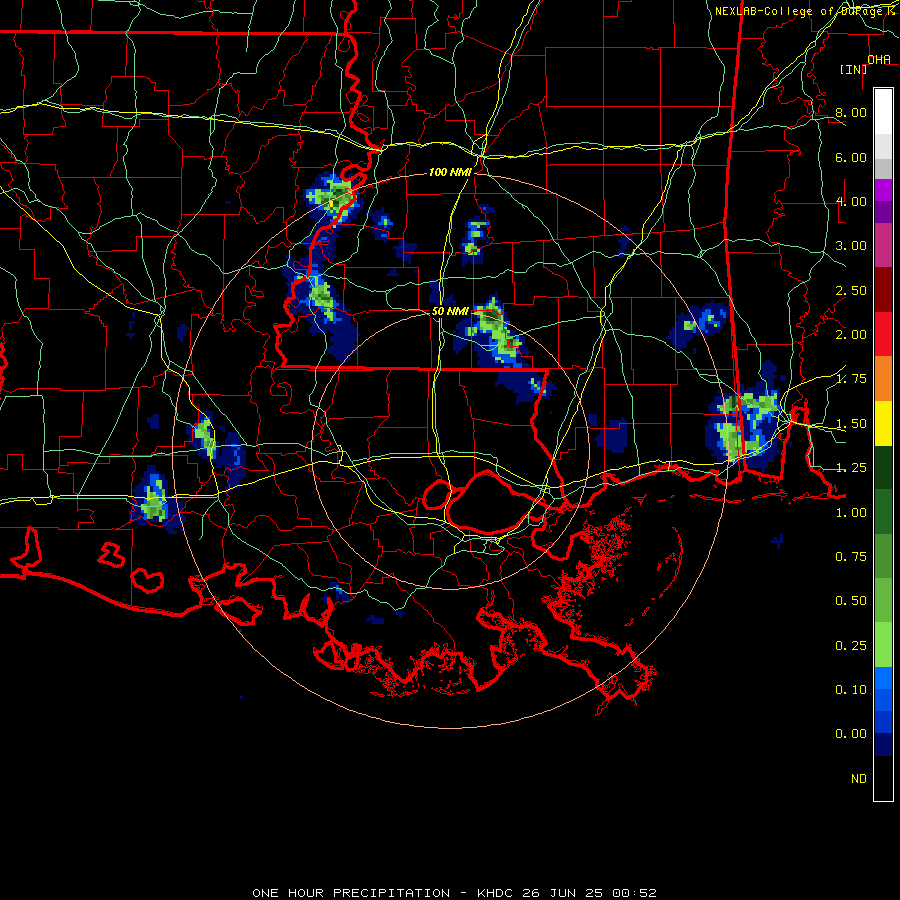Select the dark purple legend swatch
Viewport: 900px width, 900px height.
tap(883, 212)
